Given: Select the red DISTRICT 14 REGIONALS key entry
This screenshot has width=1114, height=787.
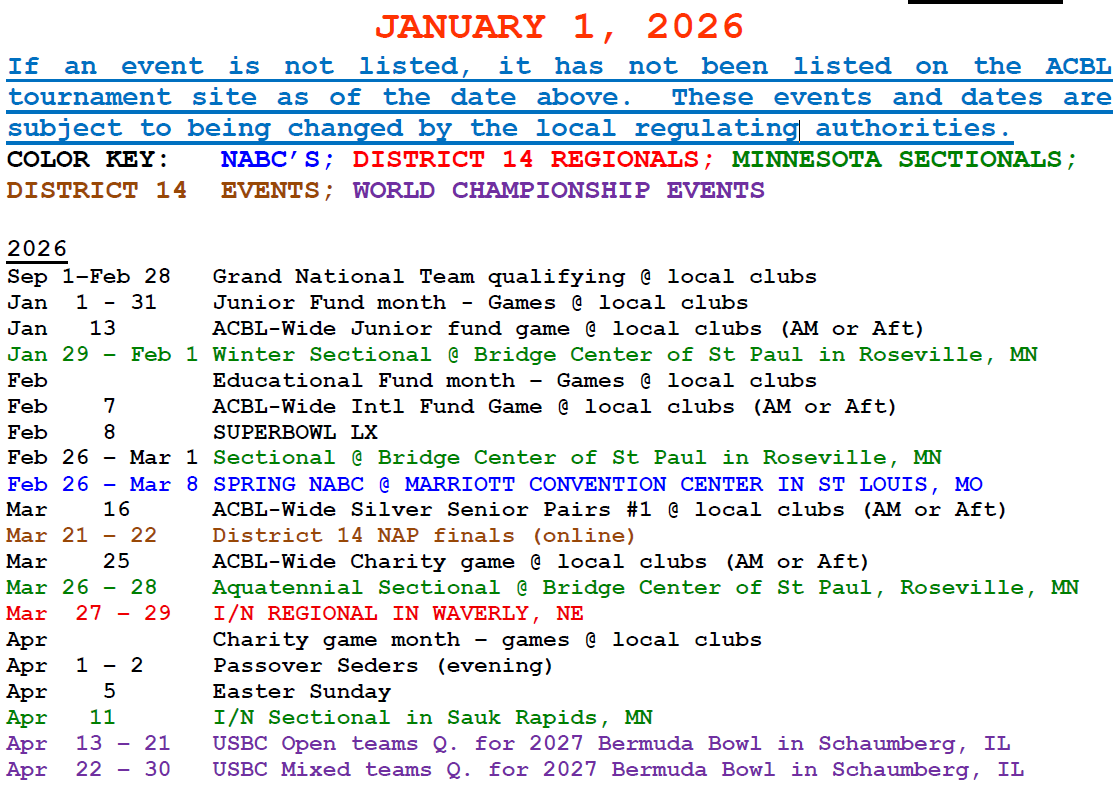Looking at the screenshot, I should pyautogui.click(x=533, y=159).
